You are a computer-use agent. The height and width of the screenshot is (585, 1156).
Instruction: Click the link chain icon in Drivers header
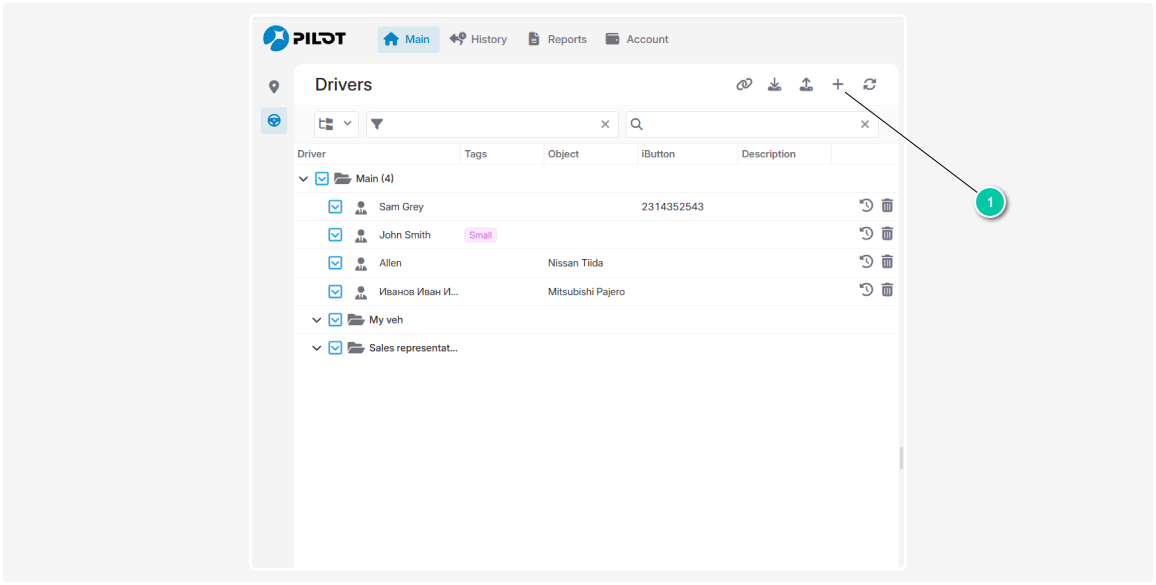pos(744,85)
